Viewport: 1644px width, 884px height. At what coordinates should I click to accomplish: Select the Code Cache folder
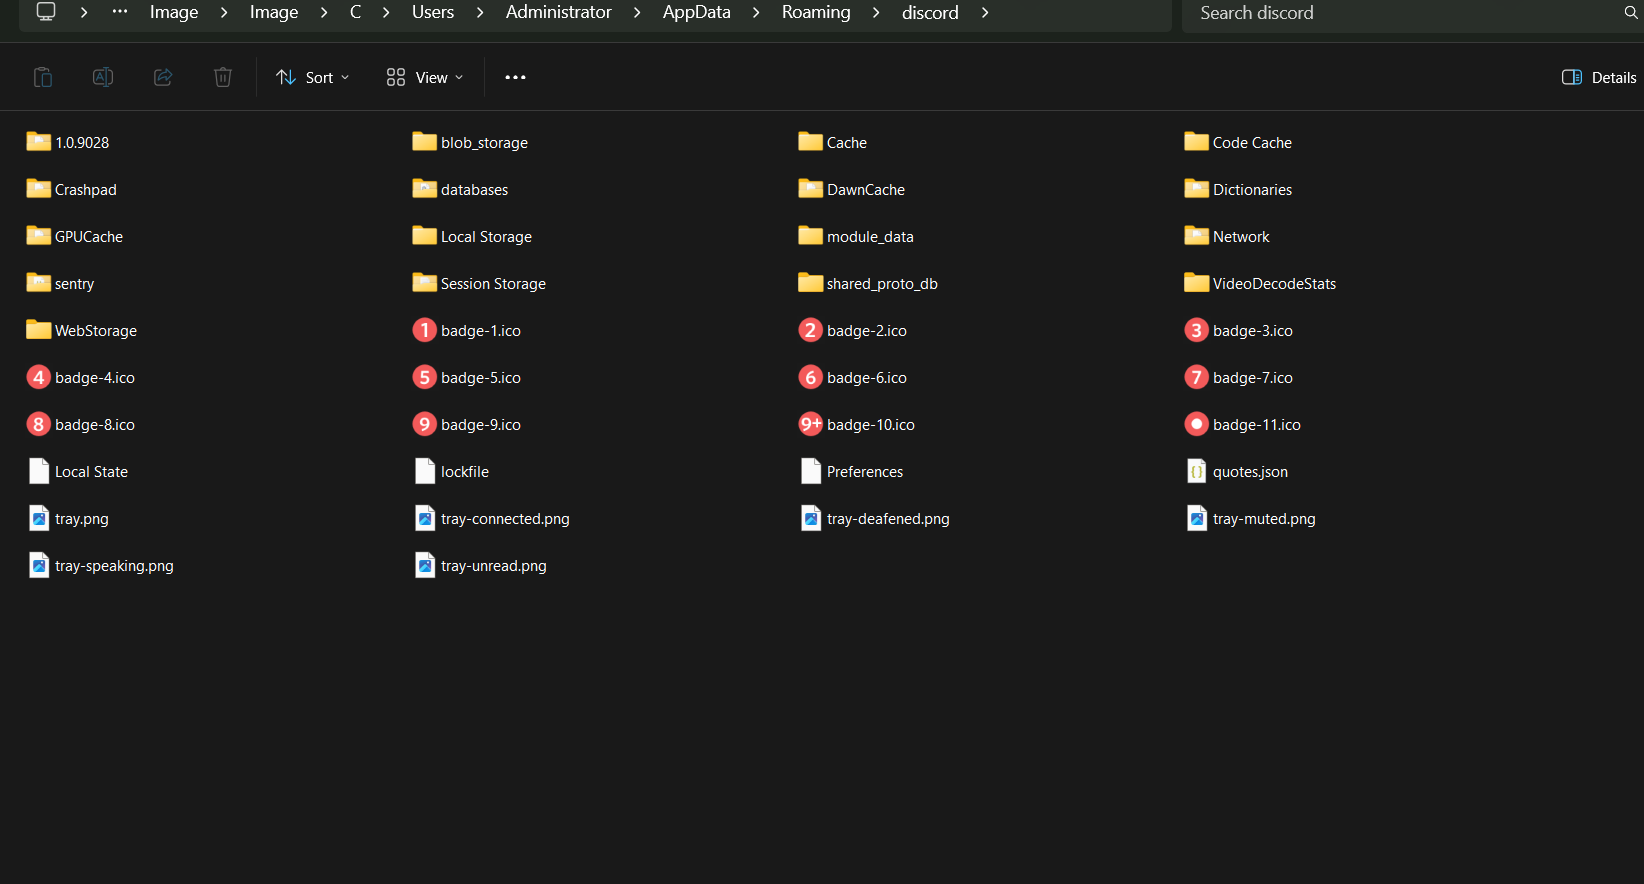(x=1238, y=142)
